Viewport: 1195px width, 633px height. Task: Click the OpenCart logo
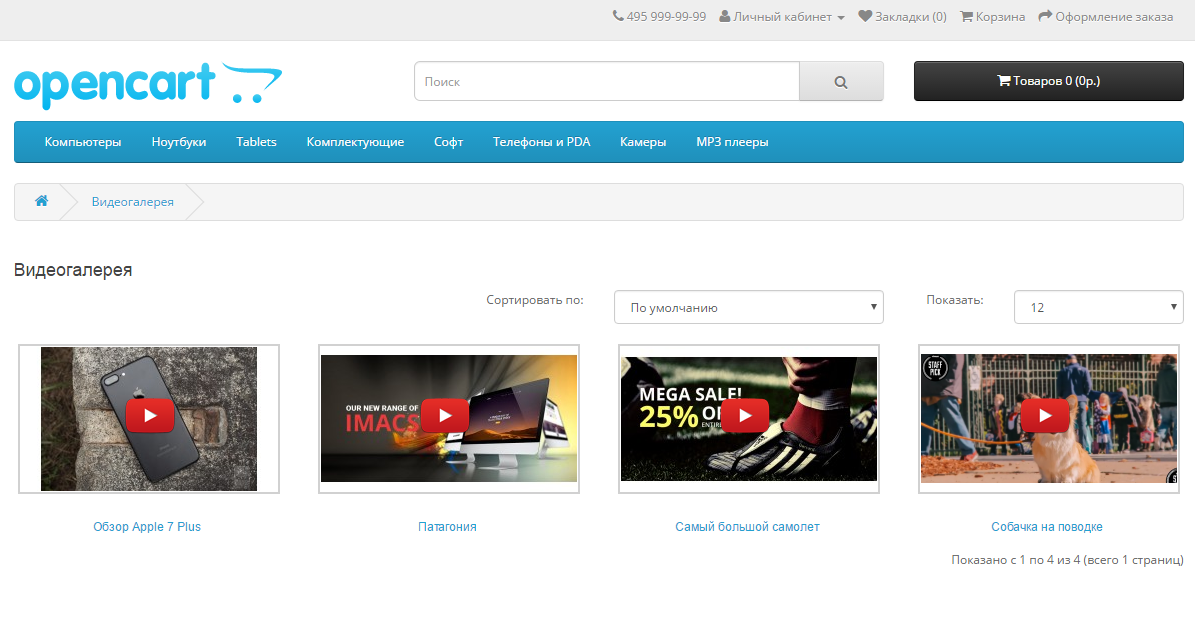tap(148, 85)
